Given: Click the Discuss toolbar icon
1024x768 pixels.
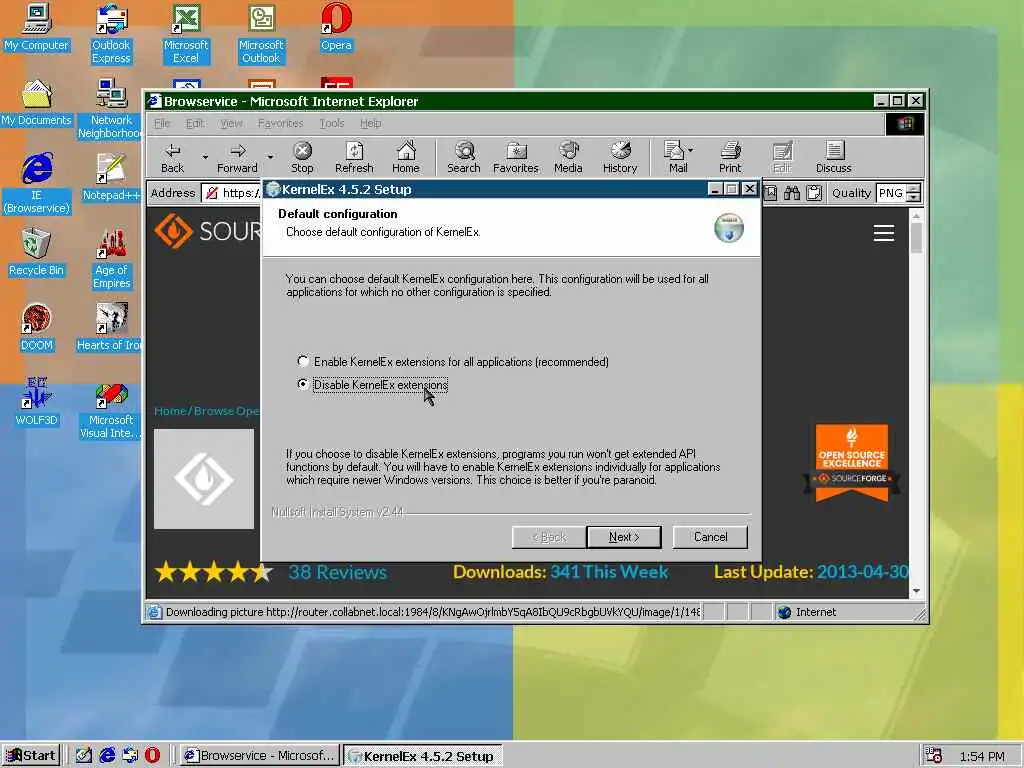Looking at the screenshot, I should pyautogui.click(x=833, y=158).
